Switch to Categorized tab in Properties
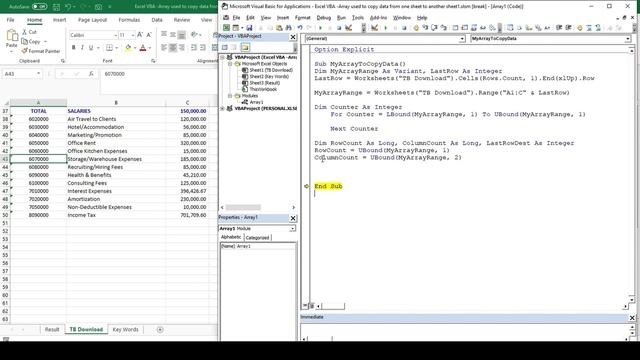Viewport: 640px width, 360px height. point(257,238)
